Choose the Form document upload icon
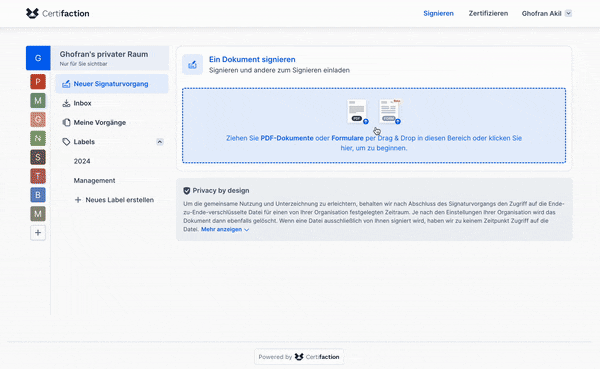The width and height of the screenshot is (600, 369). pyautogui.click(x=390, y=112)
